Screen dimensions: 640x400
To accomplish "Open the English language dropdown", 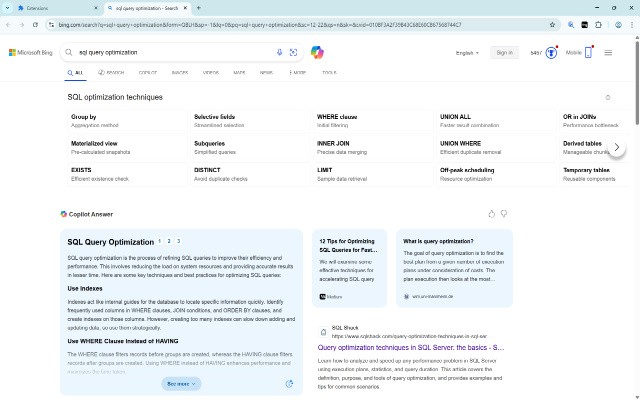I will 467,53.
